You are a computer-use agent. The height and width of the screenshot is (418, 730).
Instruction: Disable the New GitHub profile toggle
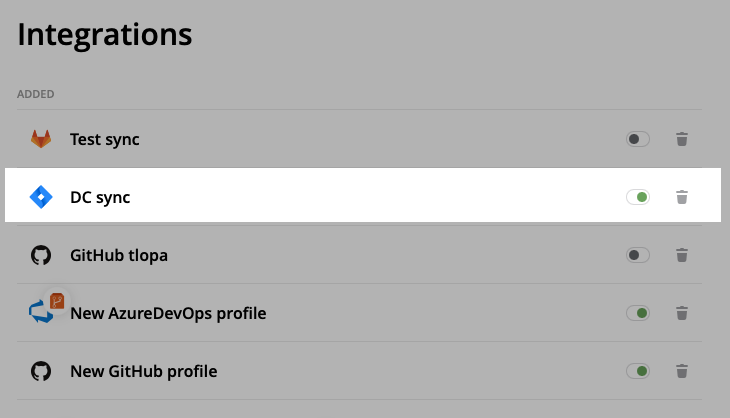(x=638, y=371)
